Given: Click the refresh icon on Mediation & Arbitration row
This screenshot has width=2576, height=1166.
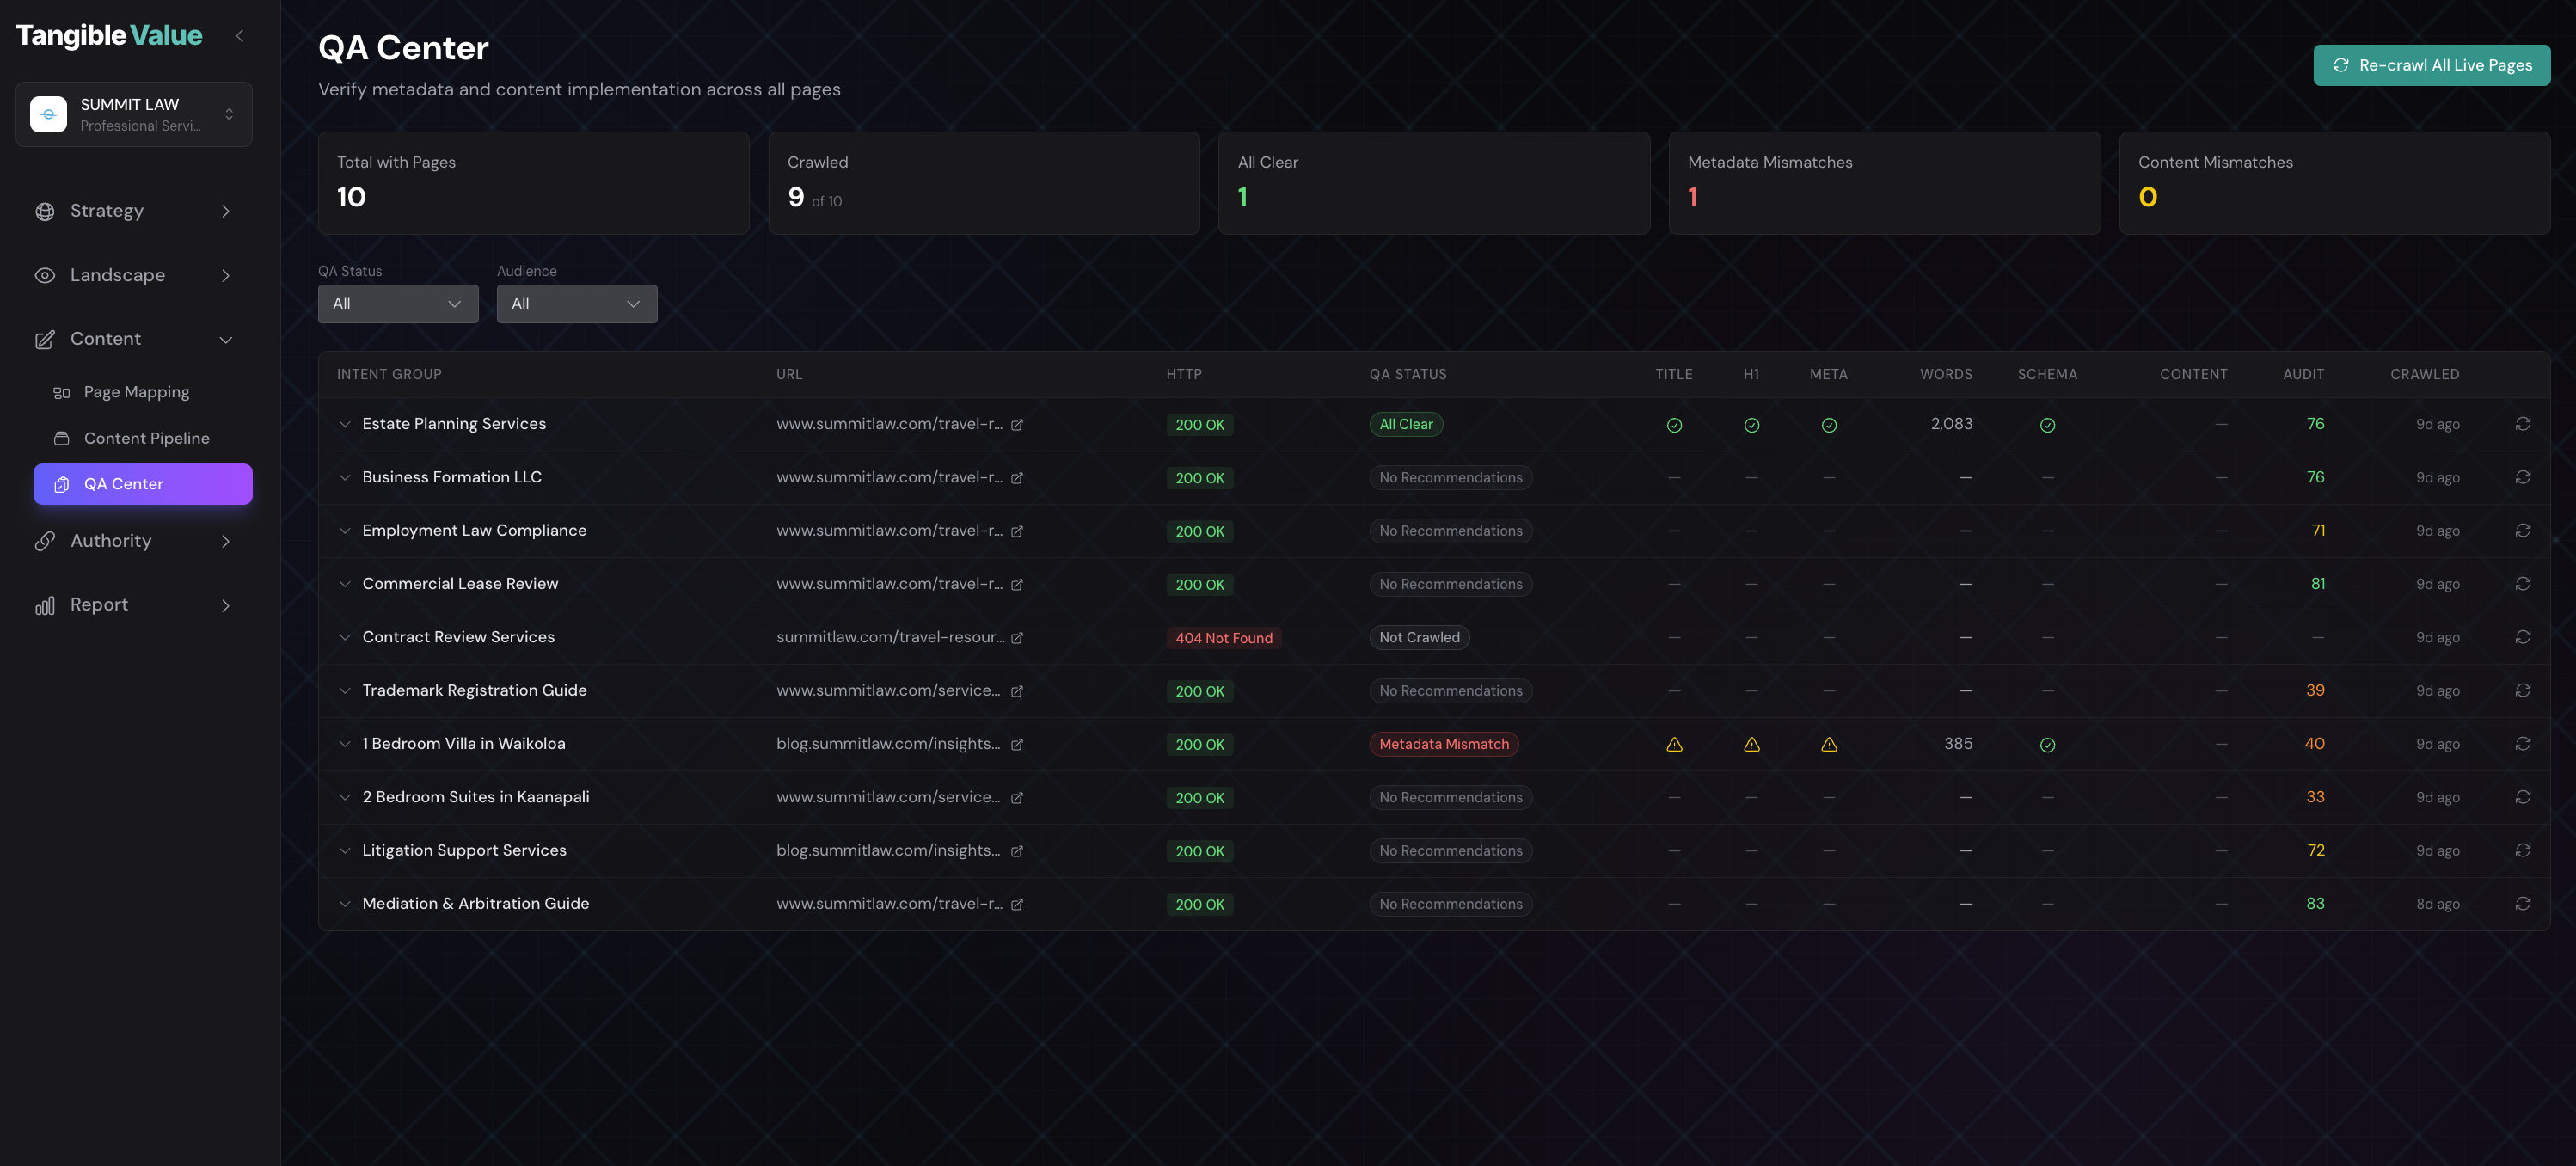Looking at the screenshot, I should pos(2524,903).
